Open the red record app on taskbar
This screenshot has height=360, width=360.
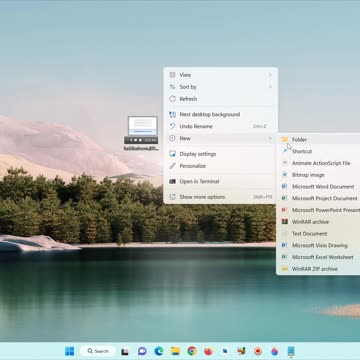pos(258,351)
